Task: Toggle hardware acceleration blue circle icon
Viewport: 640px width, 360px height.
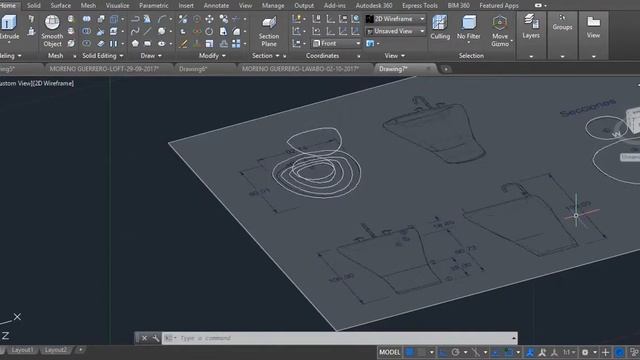Action: point(619,352)
